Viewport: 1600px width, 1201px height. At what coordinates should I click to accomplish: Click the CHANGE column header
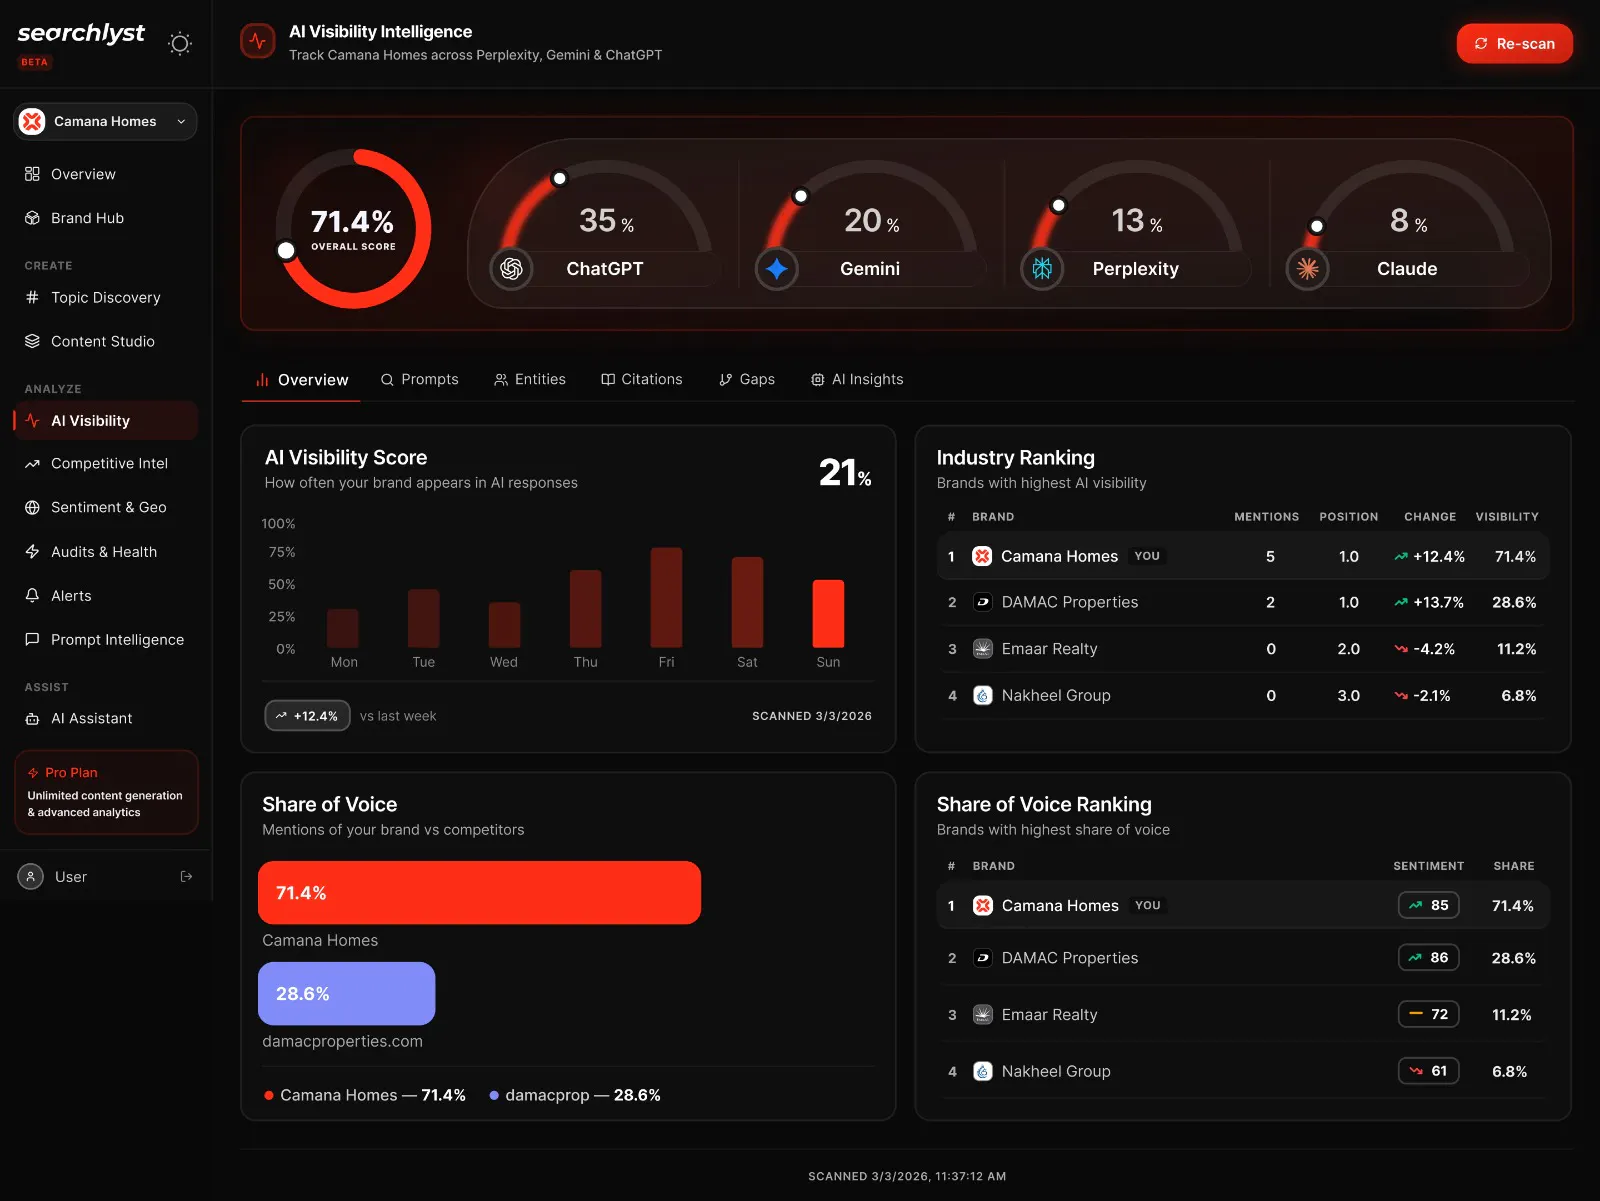[1430, 517]
